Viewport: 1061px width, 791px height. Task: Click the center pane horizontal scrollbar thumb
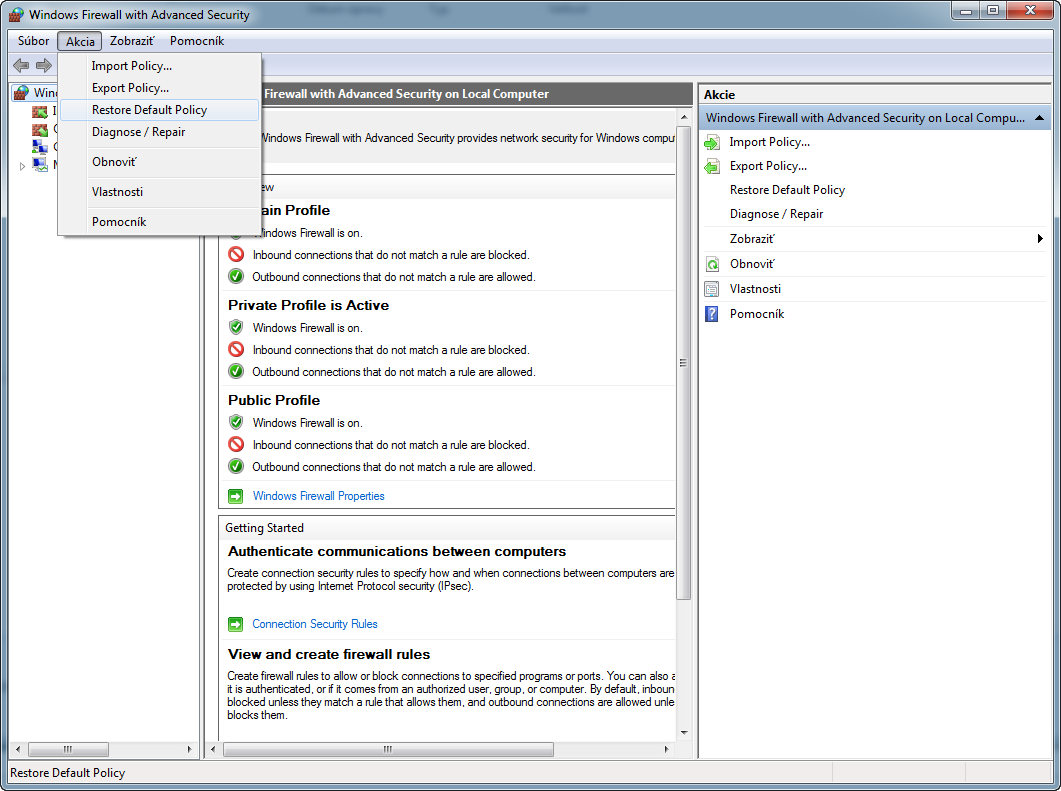click(x=388, y=749)
